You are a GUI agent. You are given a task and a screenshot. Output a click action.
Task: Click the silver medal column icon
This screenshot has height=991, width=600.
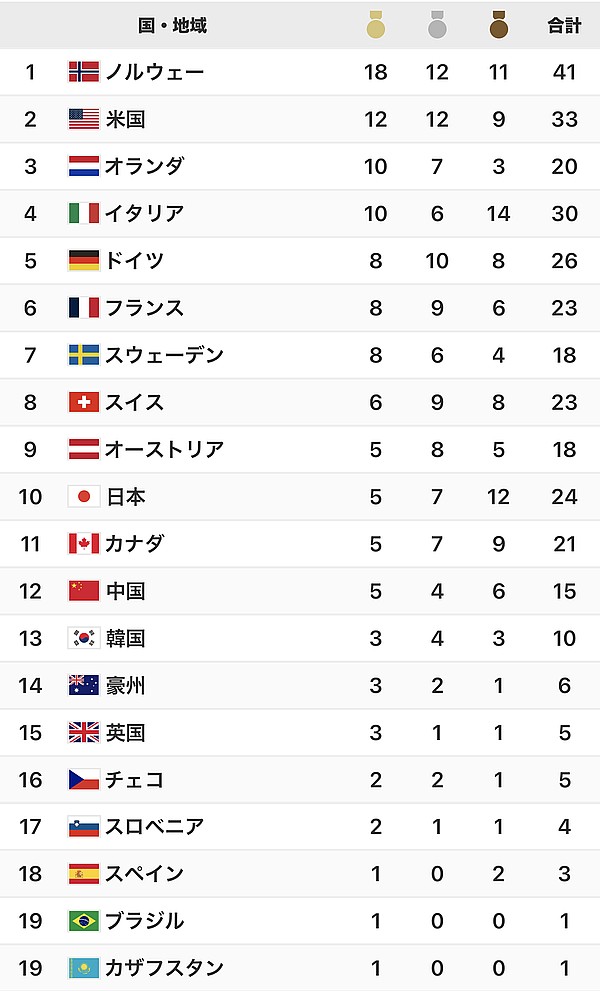437,25
